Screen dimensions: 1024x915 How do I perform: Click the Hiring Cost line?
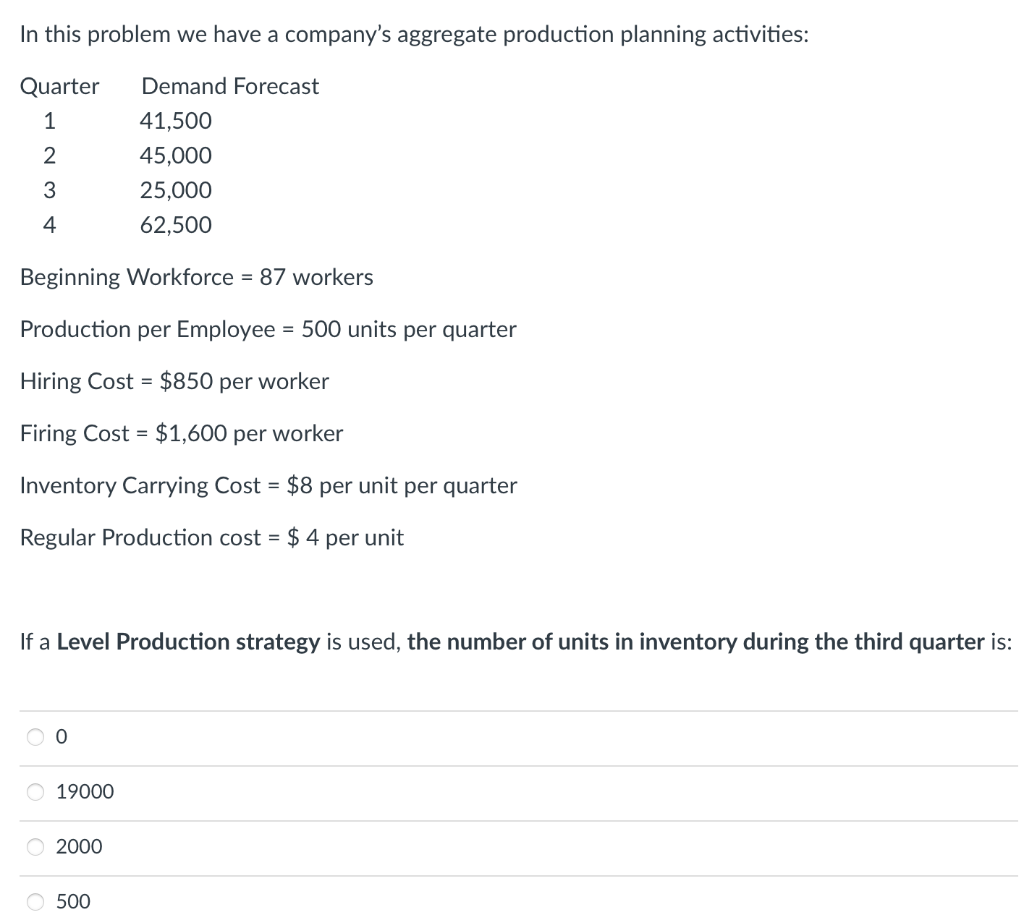click(173, 381)
